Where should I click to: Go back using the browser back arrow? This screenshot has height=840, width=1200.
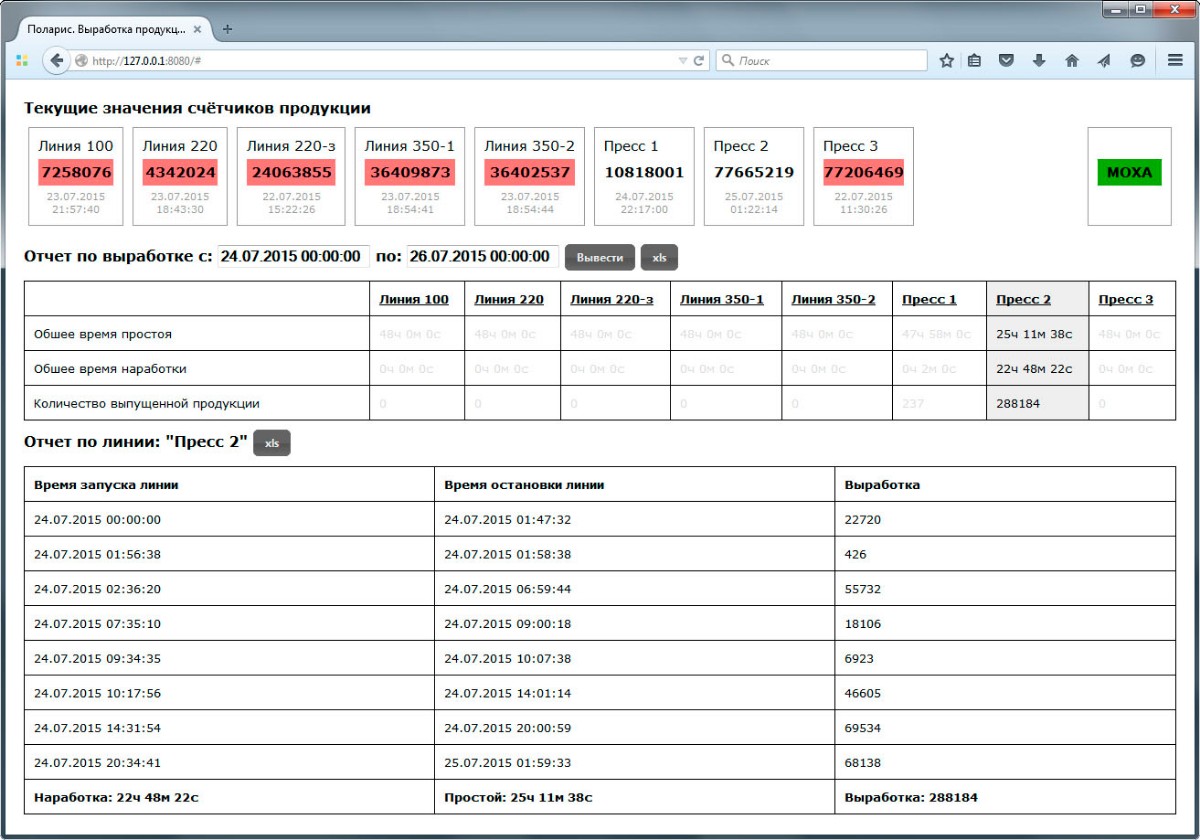pos(56,61)
